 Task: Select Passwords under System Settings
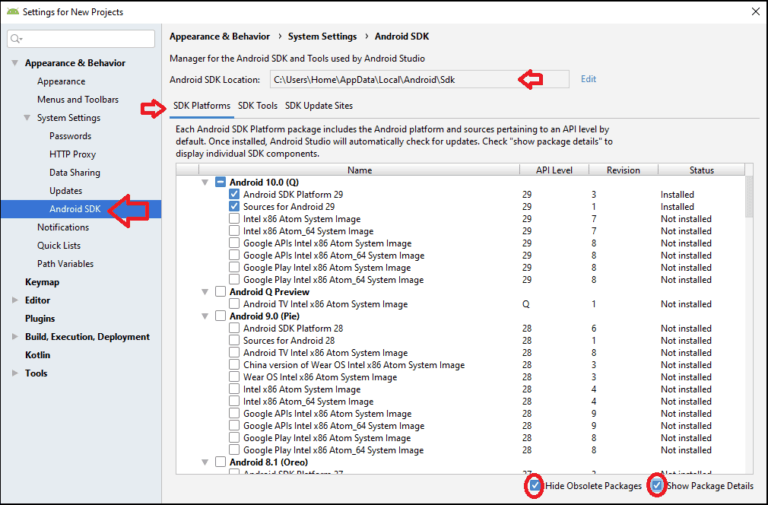[70, 136]
